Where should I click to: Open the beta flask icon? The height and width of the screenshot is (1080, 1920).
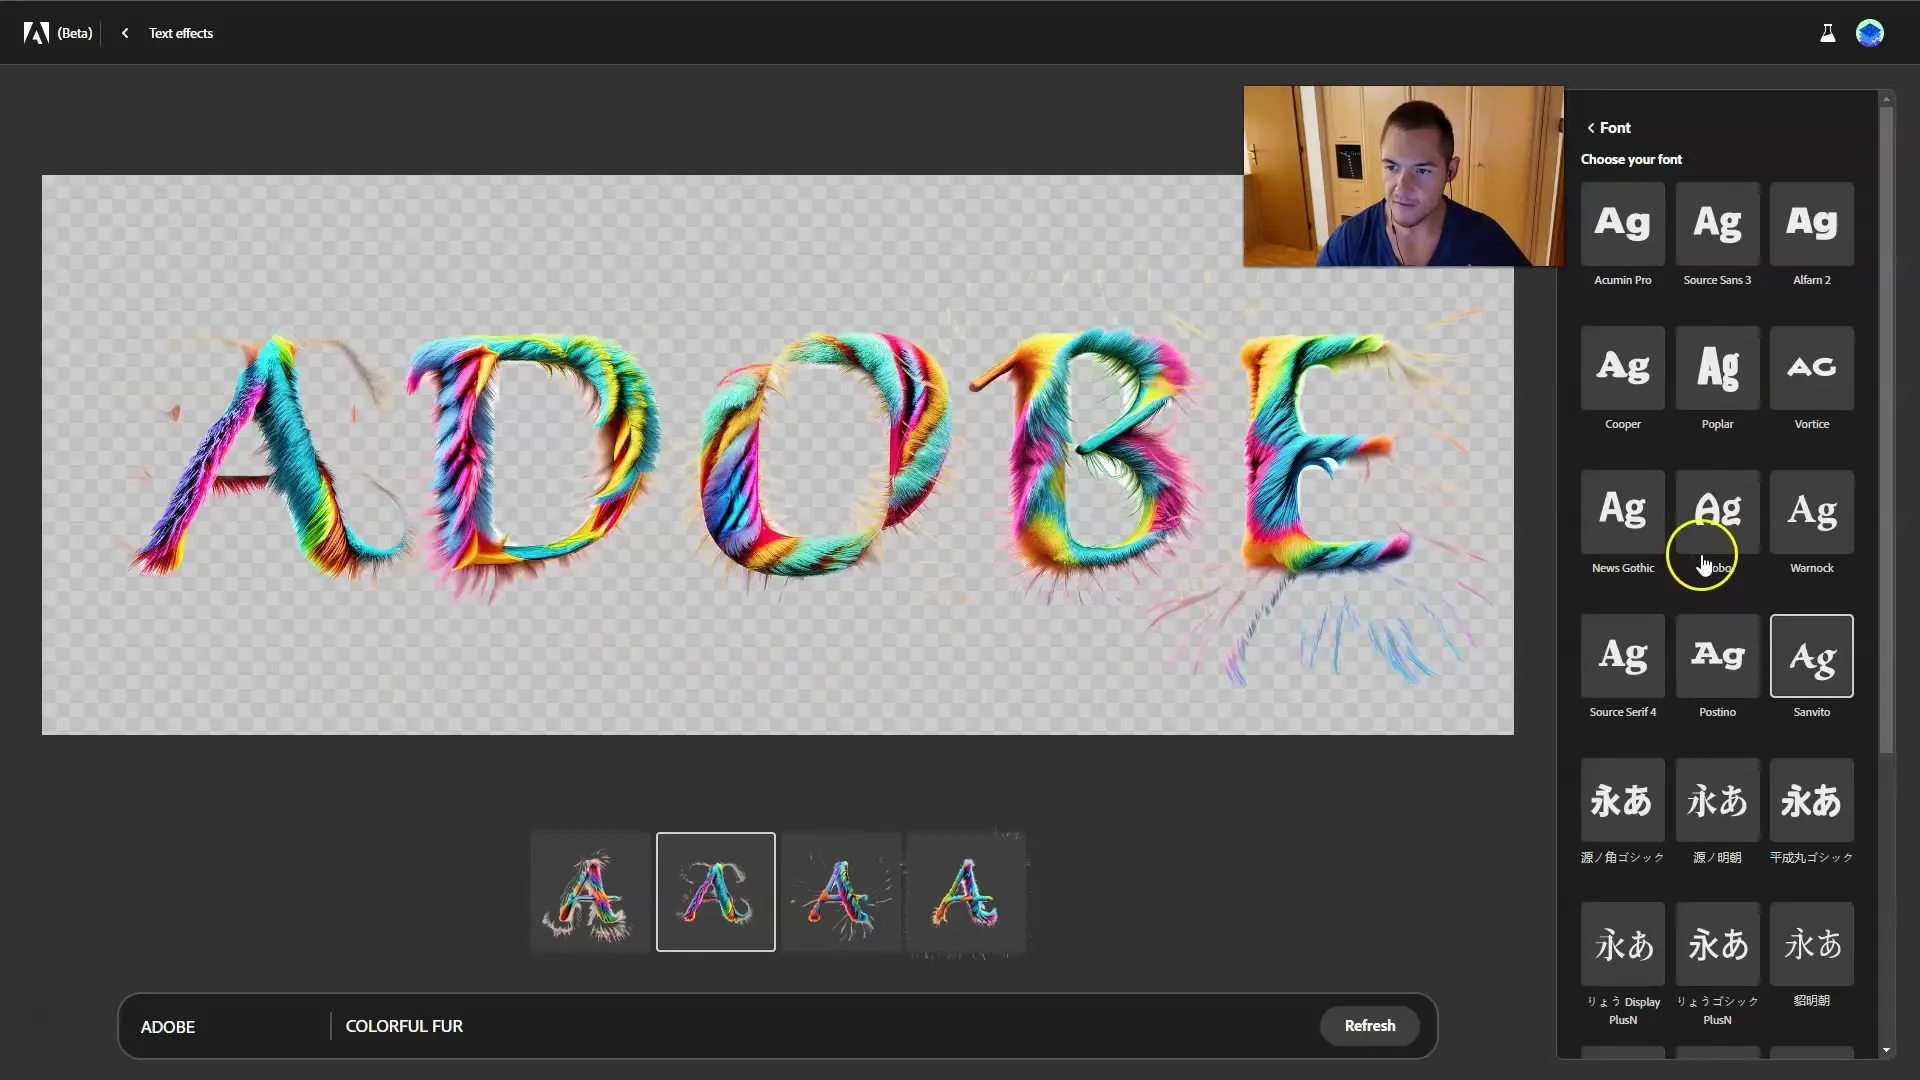pyautogui.click(x=1827, y=33)
